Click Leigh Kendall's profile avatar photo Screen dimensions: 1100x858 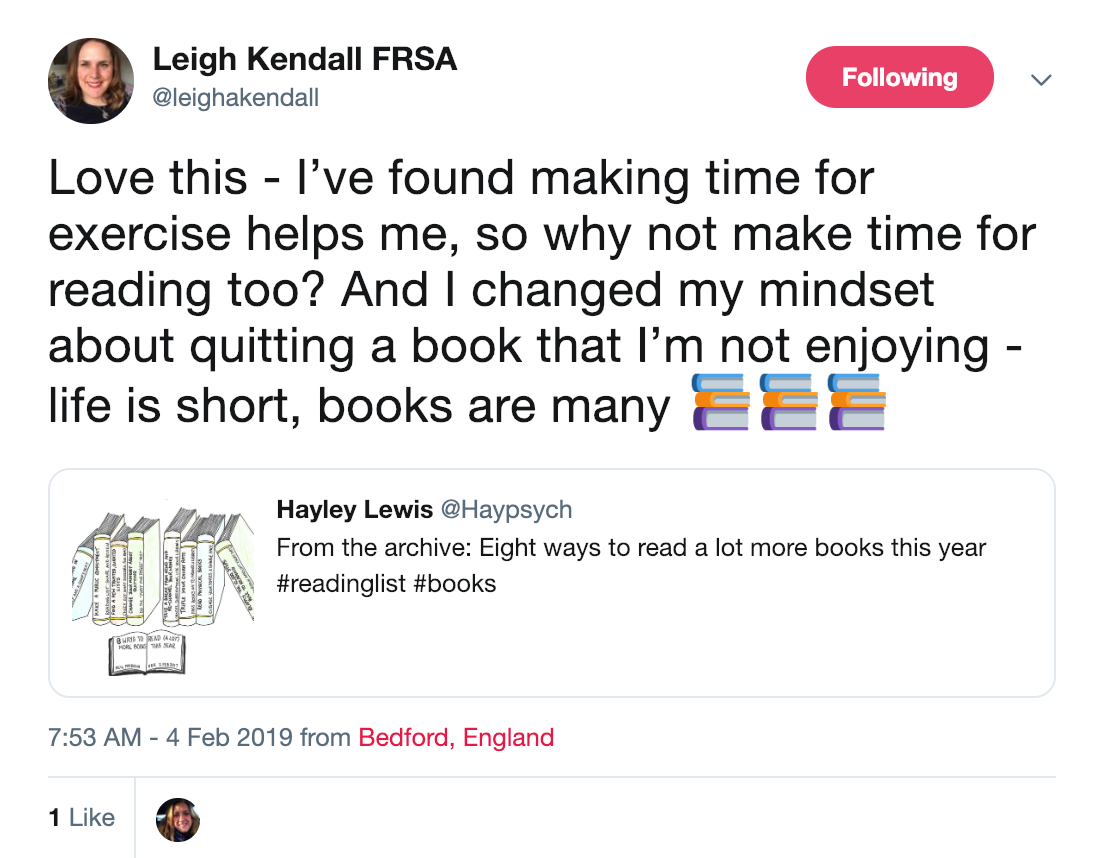pyautogui.click(x=91, y=81)
